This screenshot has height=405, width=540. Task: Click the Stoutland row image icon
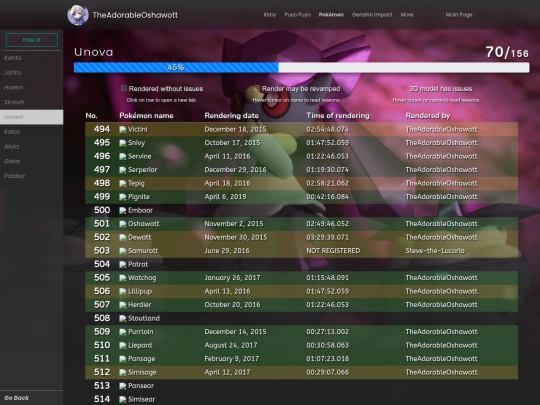(x=123, y=318)
